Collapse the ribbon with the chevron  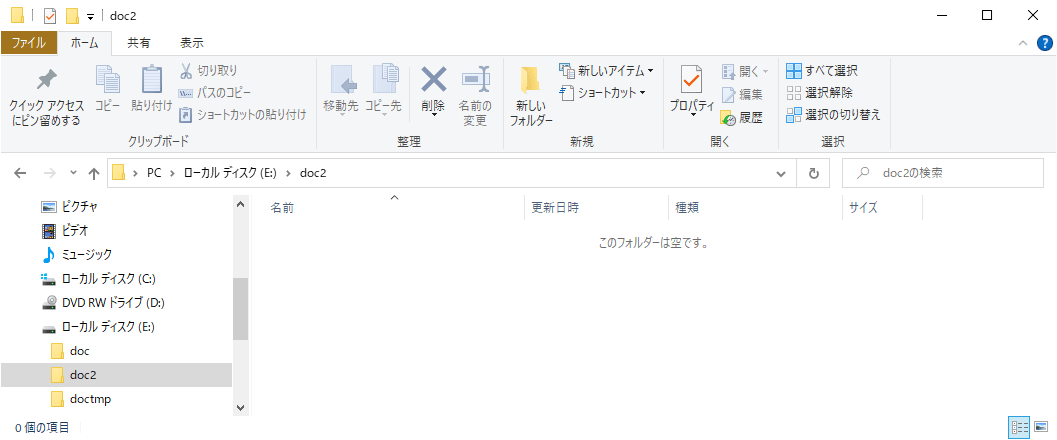[x=1023, y=43]
